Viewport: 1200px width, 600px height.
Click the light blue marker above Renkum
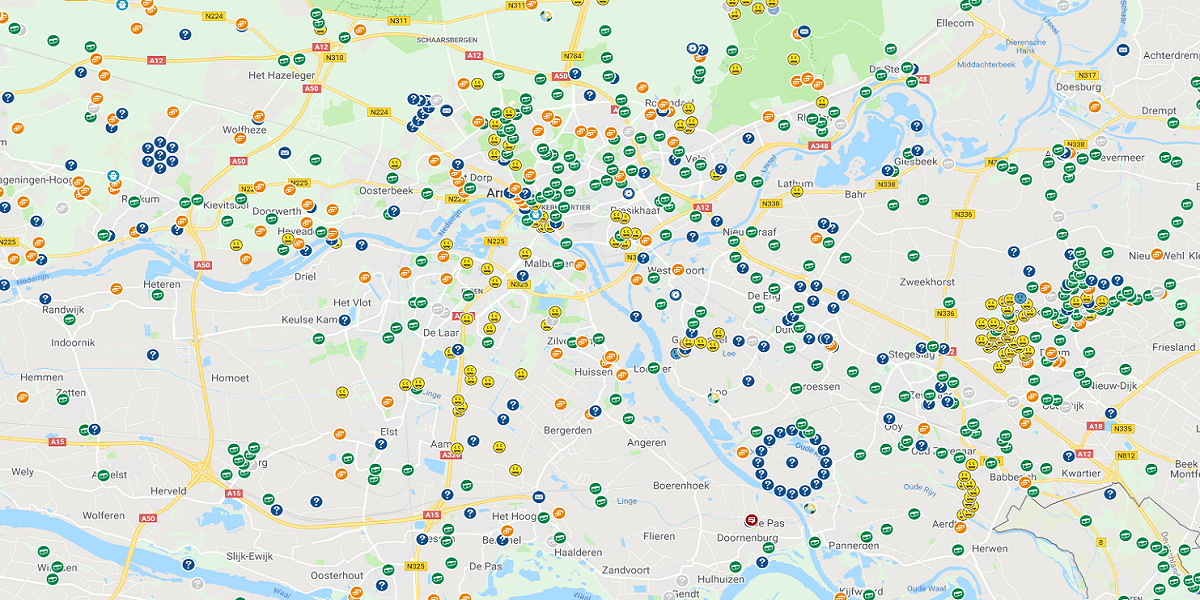(113, 175)
